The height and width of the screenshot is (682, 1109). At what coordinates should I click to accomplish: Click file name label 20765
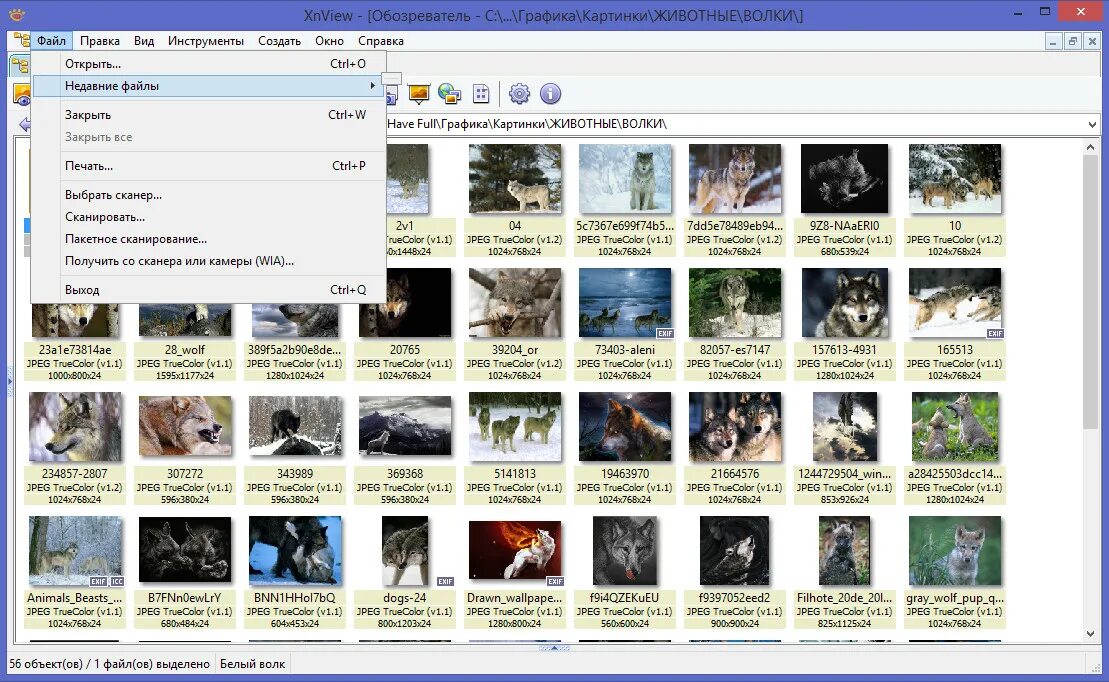coord(405,350)
